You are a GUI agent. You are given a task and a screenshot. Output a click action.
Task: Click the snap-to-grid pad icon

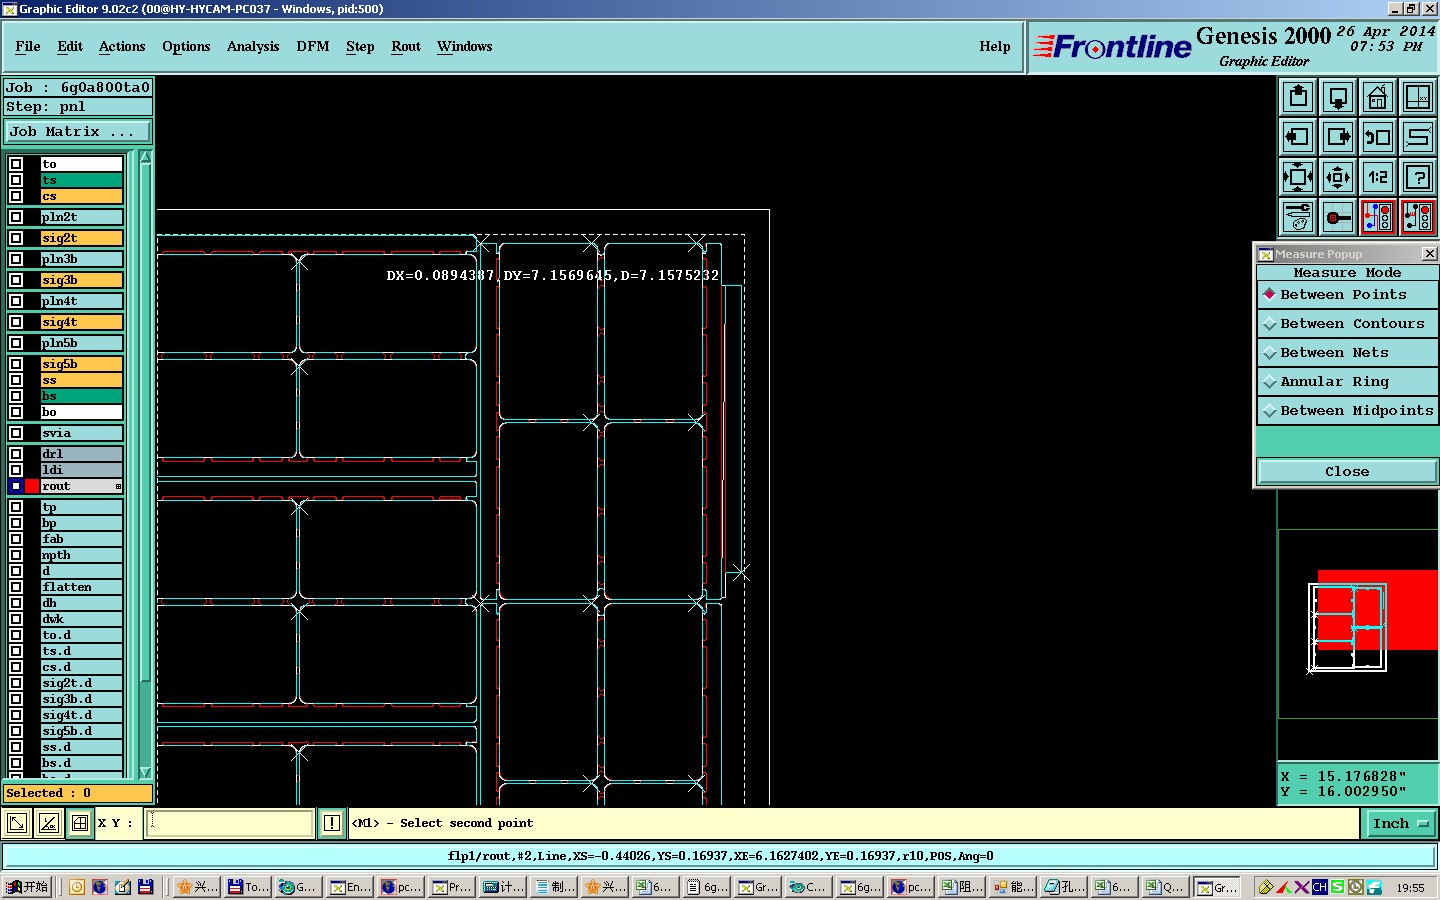1338,216
